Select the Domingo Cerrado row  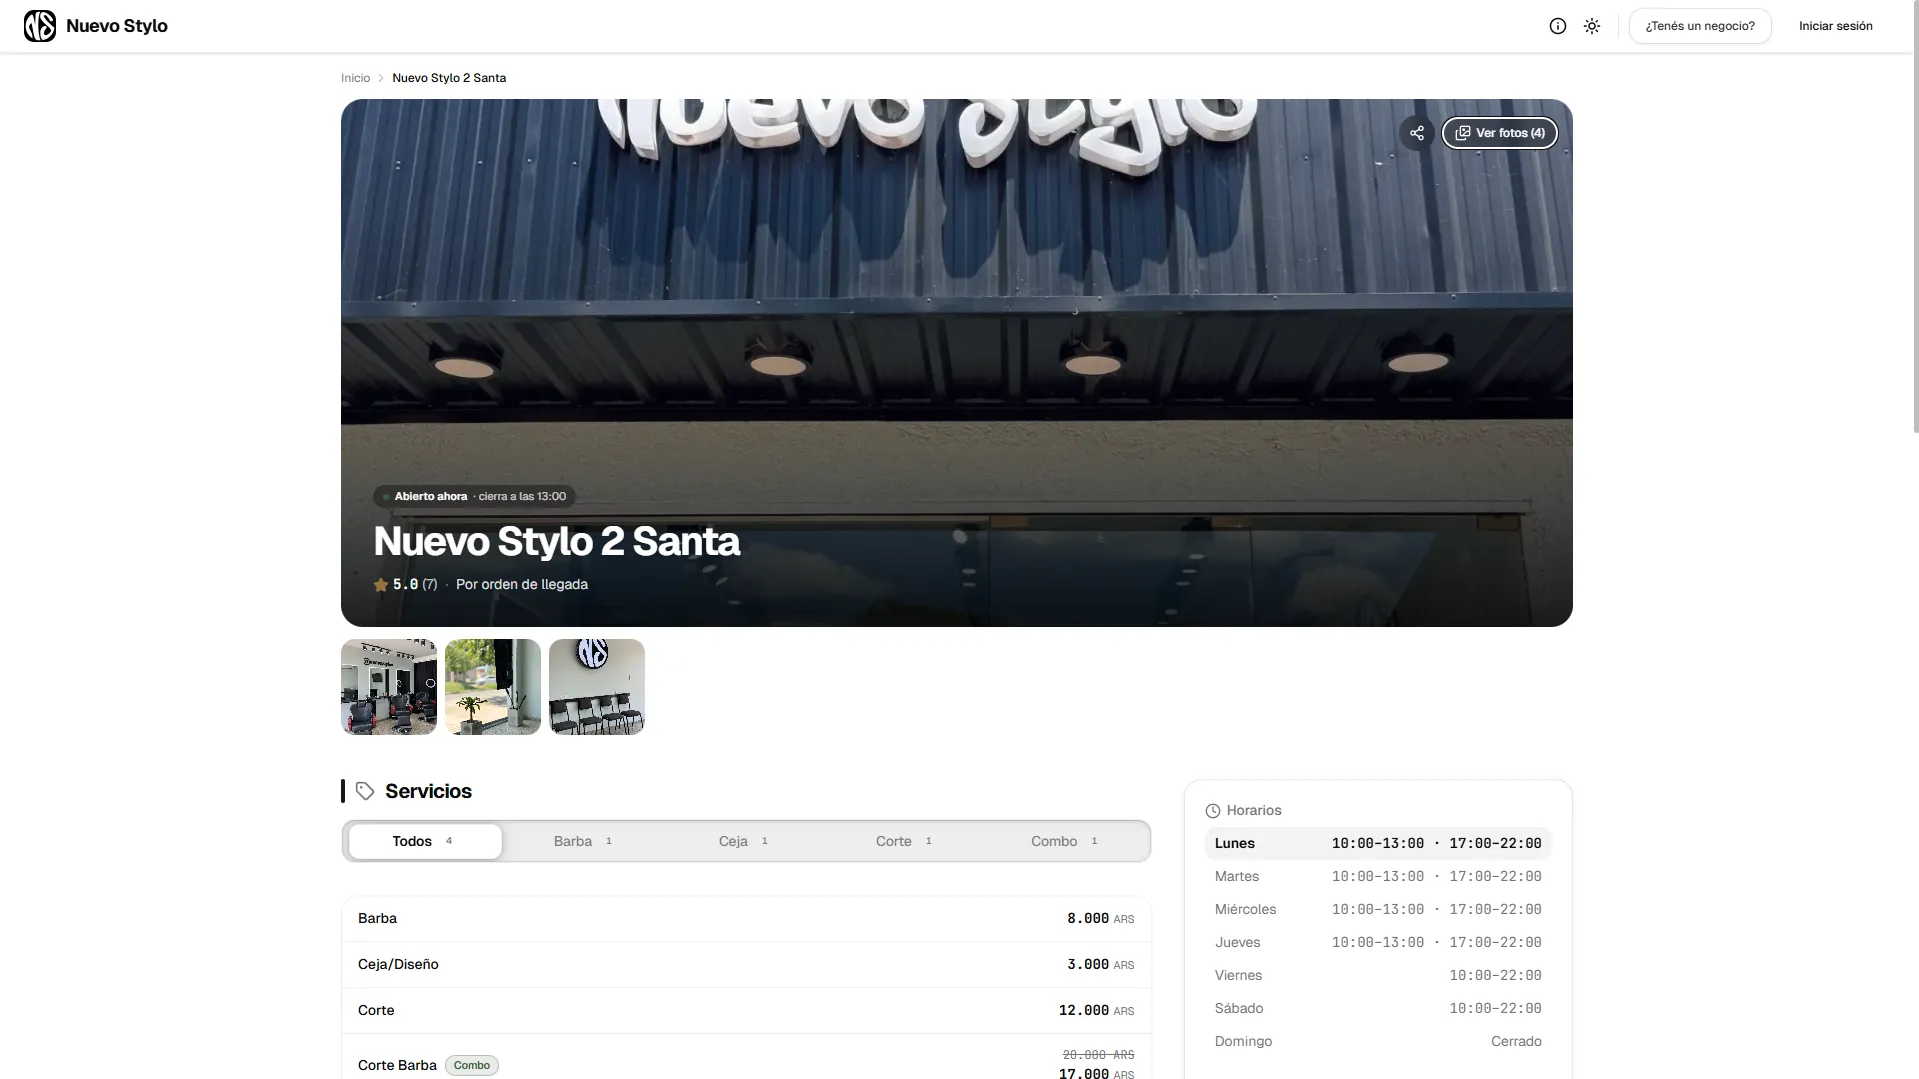(x=1378, y=1041)
